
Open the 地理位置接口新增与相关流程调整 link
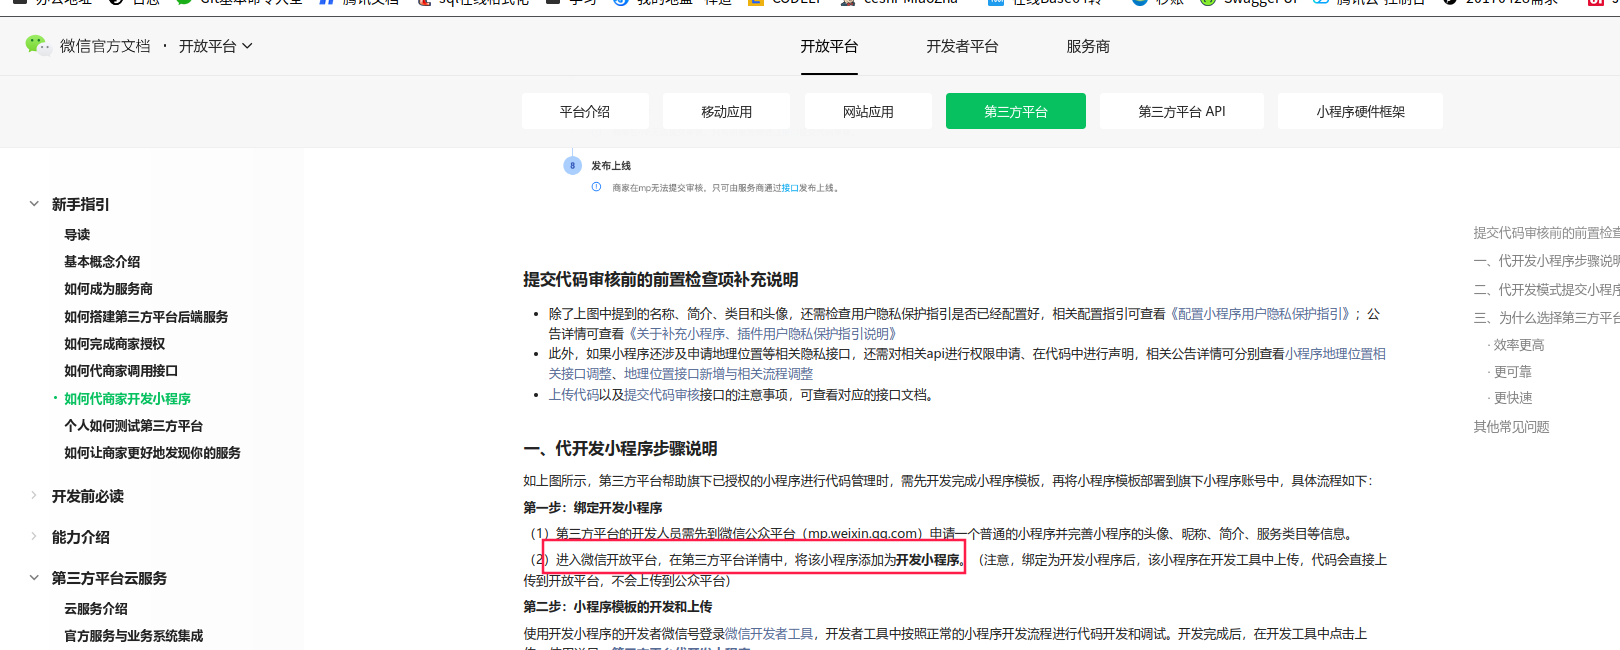pos(718,374)
